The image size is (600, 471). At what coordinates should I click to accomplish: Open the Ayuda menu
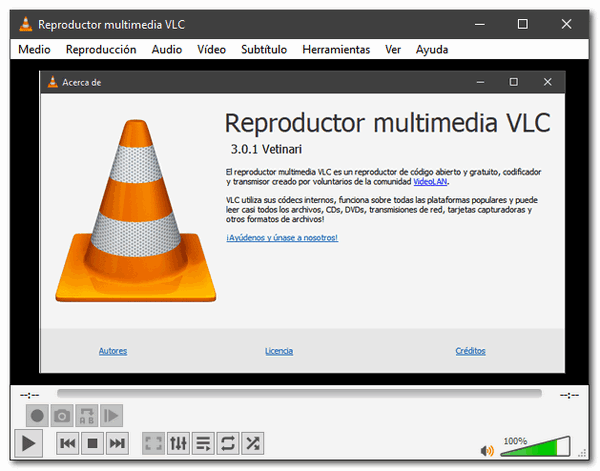[432, 49]
